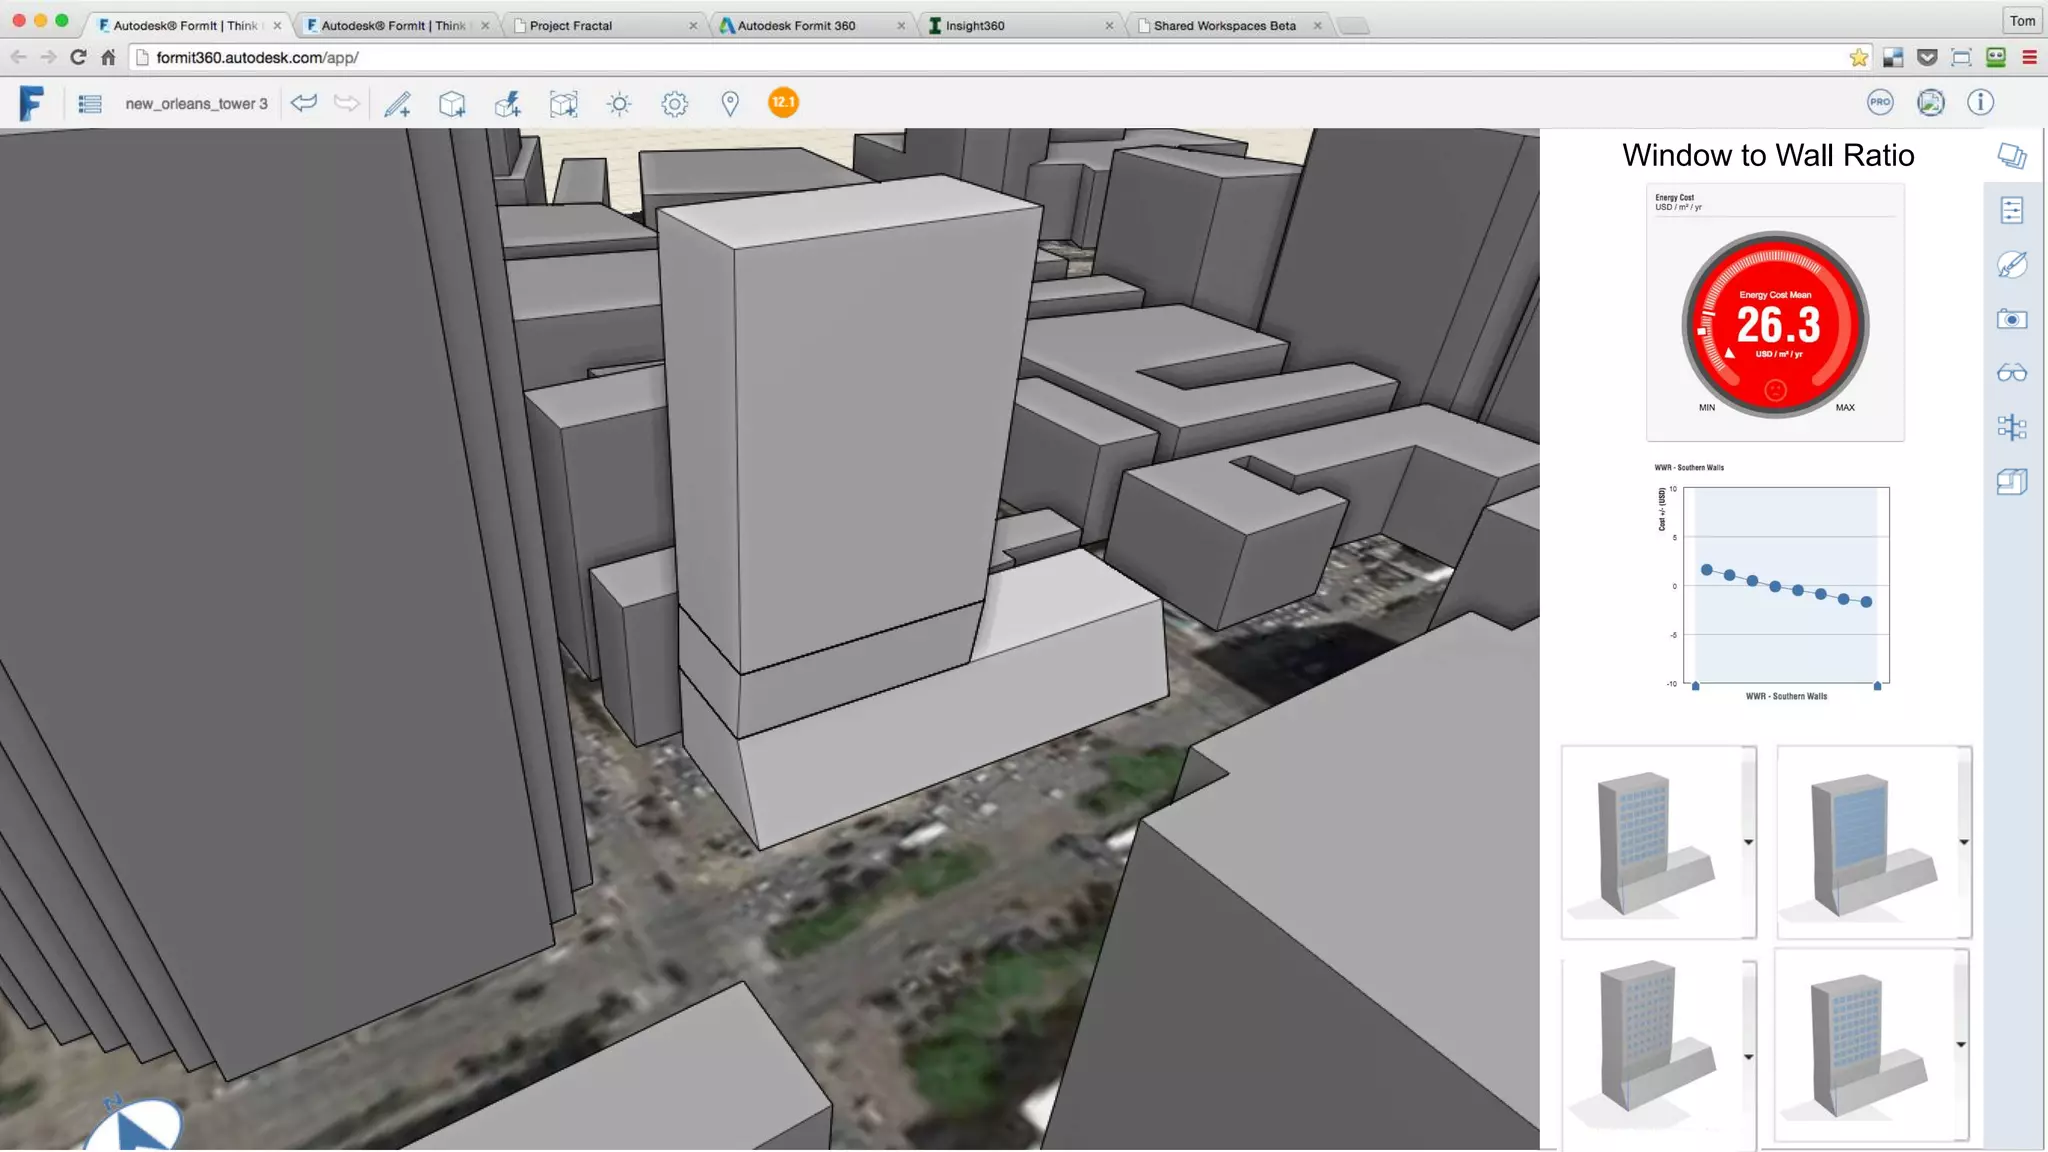Click the orange 12.1 badge button
The width and height of the screenshot is (2048, 1152).
point(783,102)
